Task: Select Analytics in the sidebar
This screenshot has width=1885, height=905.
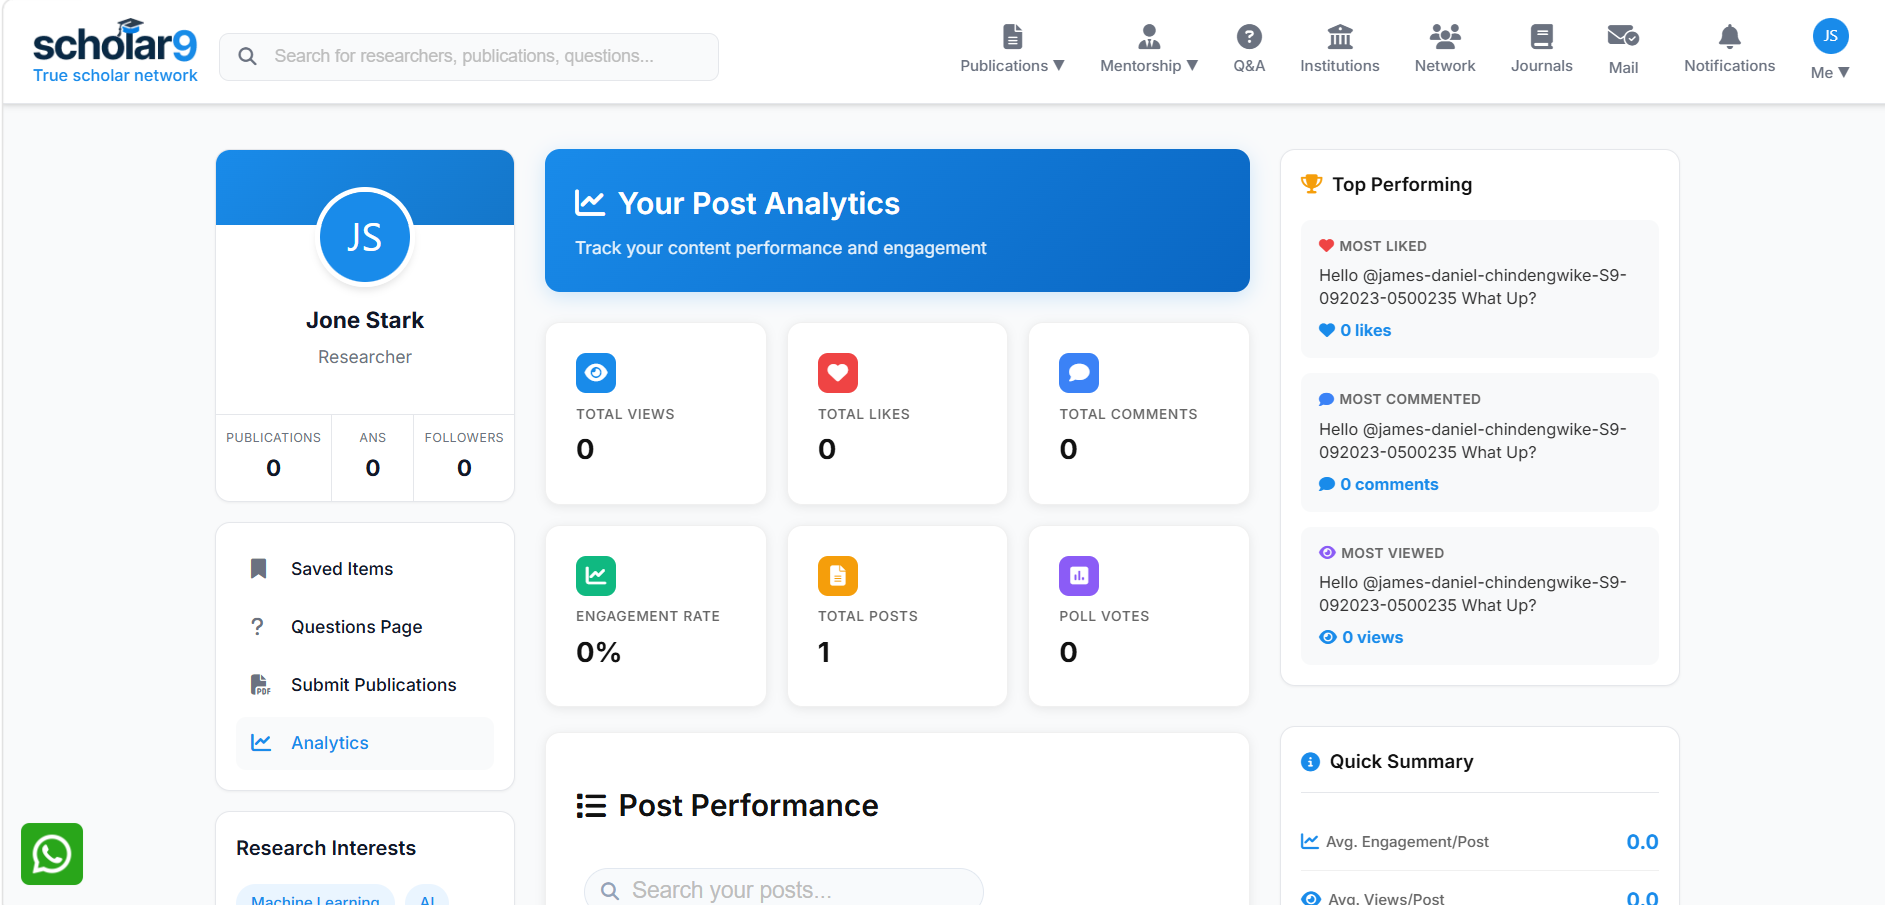Action: (x=365, y=743)
